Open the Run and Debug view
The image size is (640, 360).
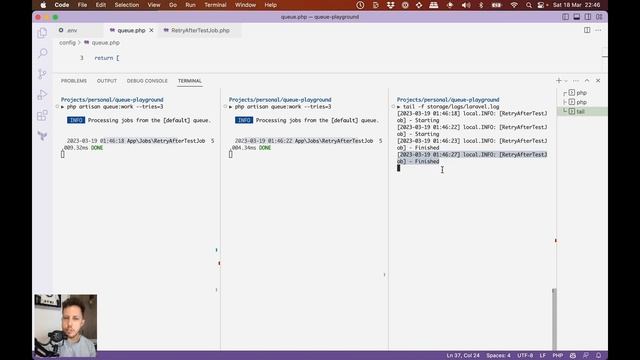(42, 95)
